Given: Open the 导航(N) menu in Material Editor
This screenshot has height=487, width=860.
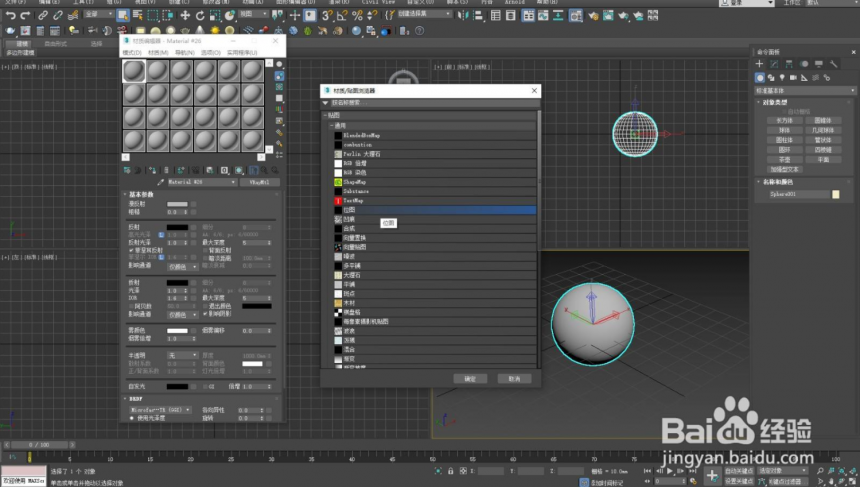Looking at the screenshot, I should 185,53.
